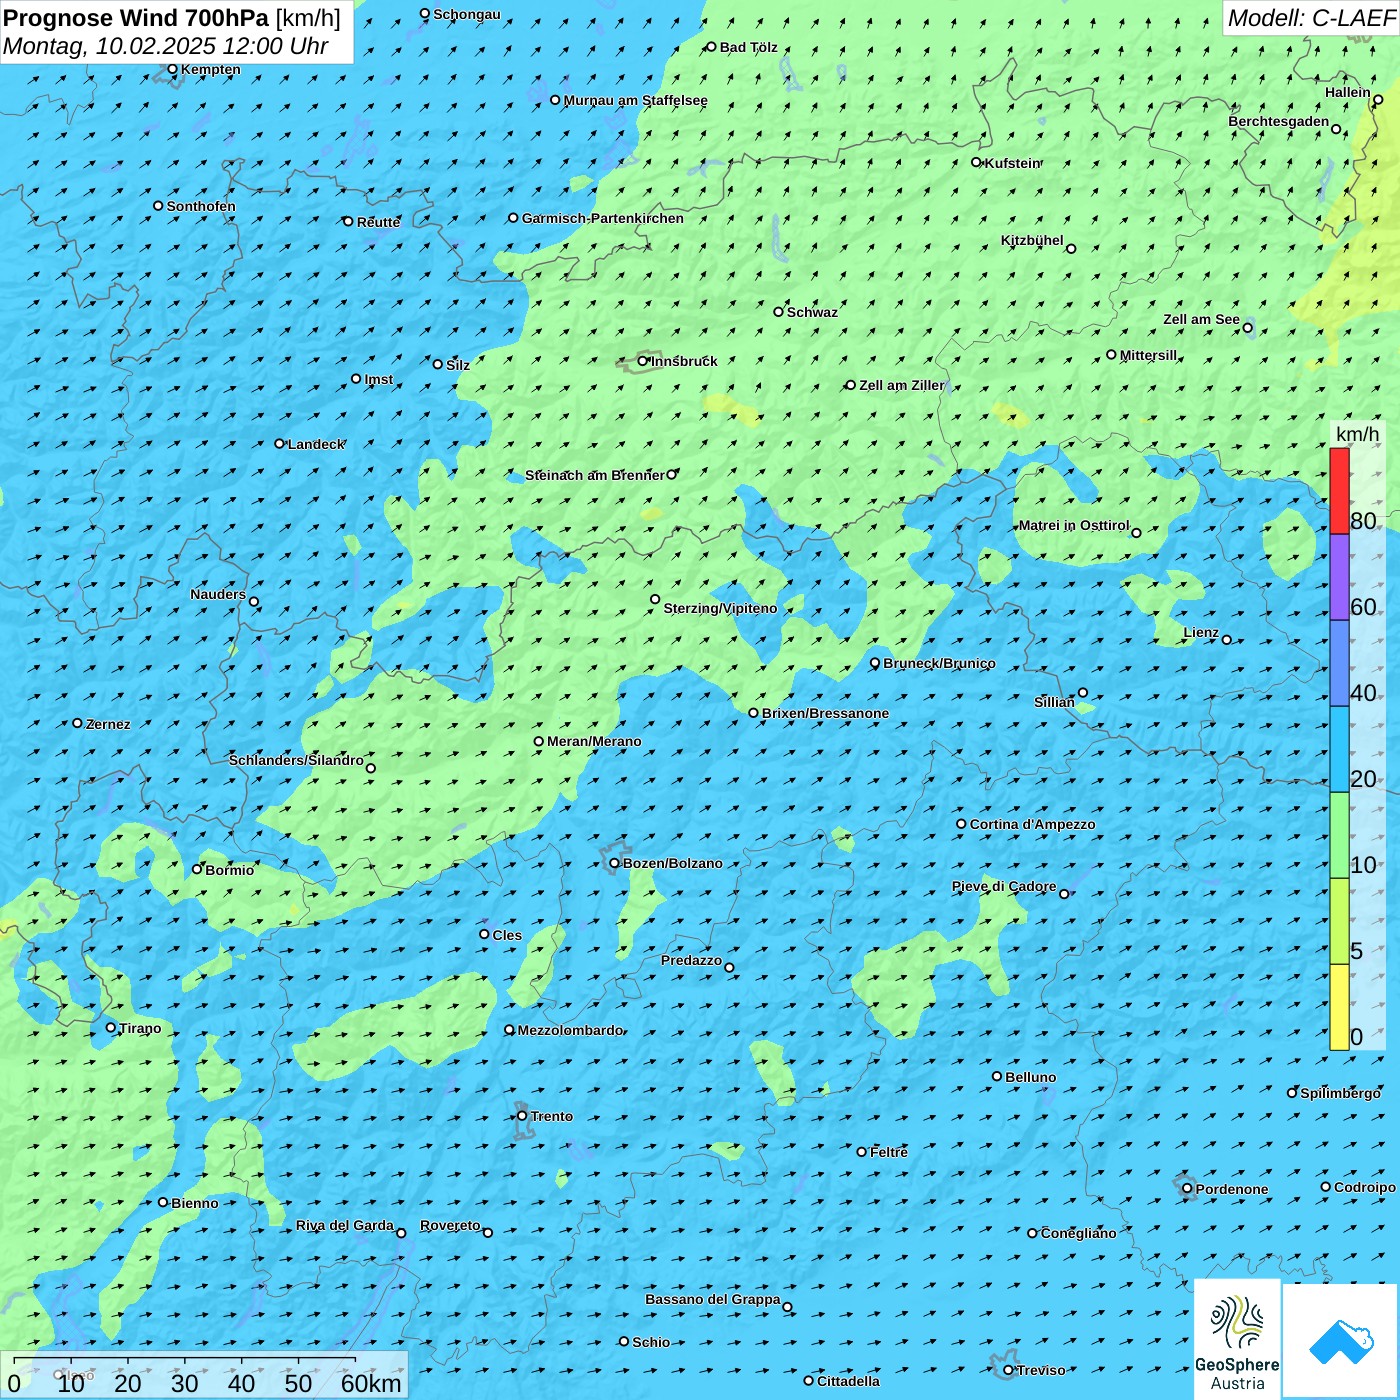The image size is (1400, 1400).
Task: Click the Bormio location marker
Action: tap(197, 869)
